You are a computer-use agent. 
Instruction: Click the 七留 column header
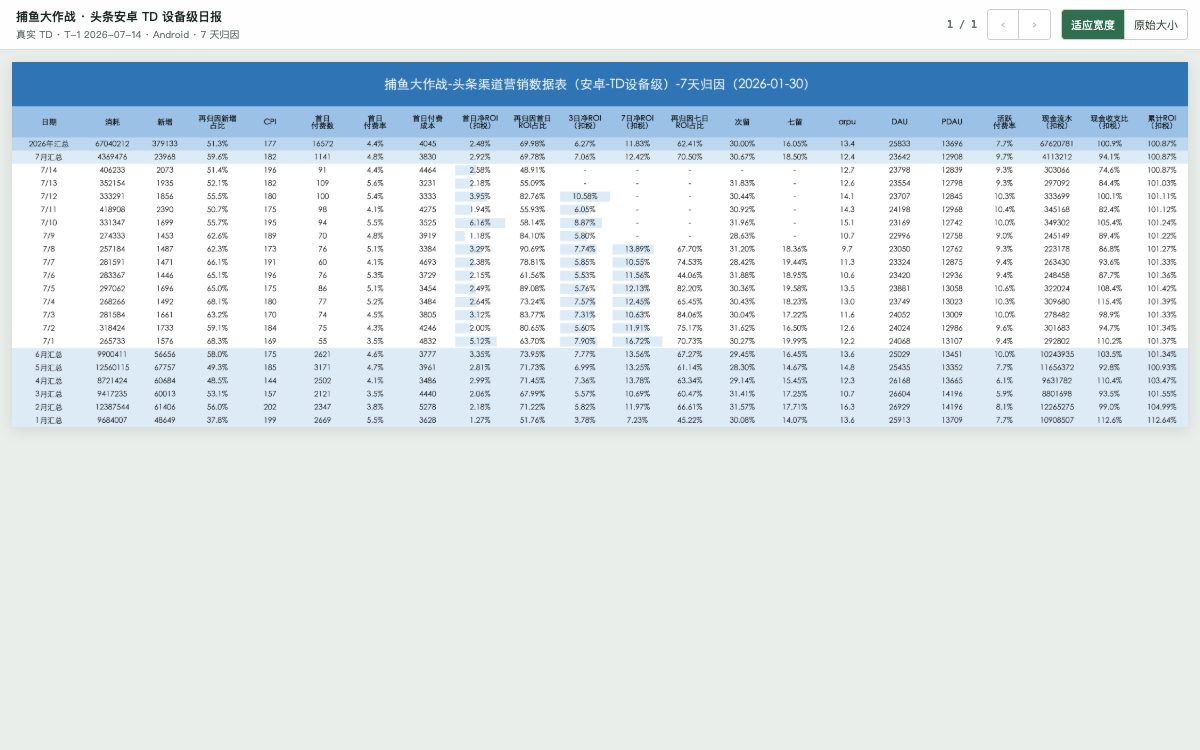click(794, 122)
